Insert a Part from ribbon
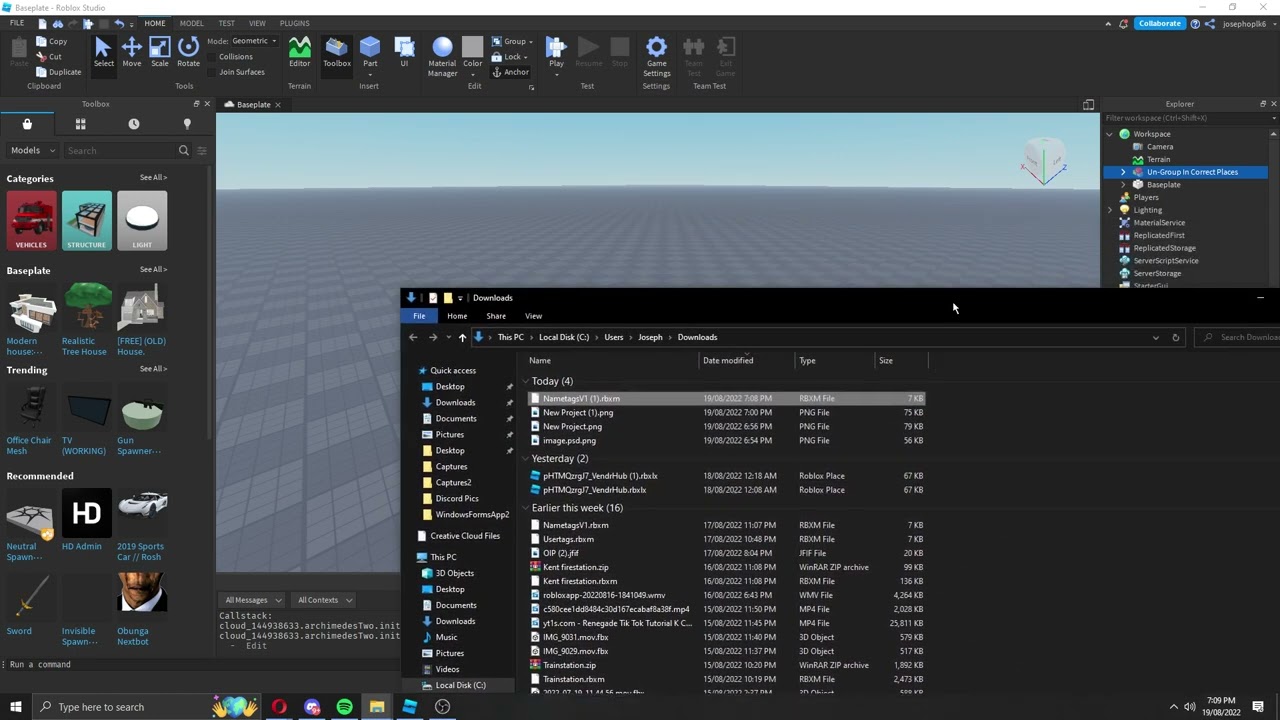This screenshot has height=720, width=1280. [370, 53]
